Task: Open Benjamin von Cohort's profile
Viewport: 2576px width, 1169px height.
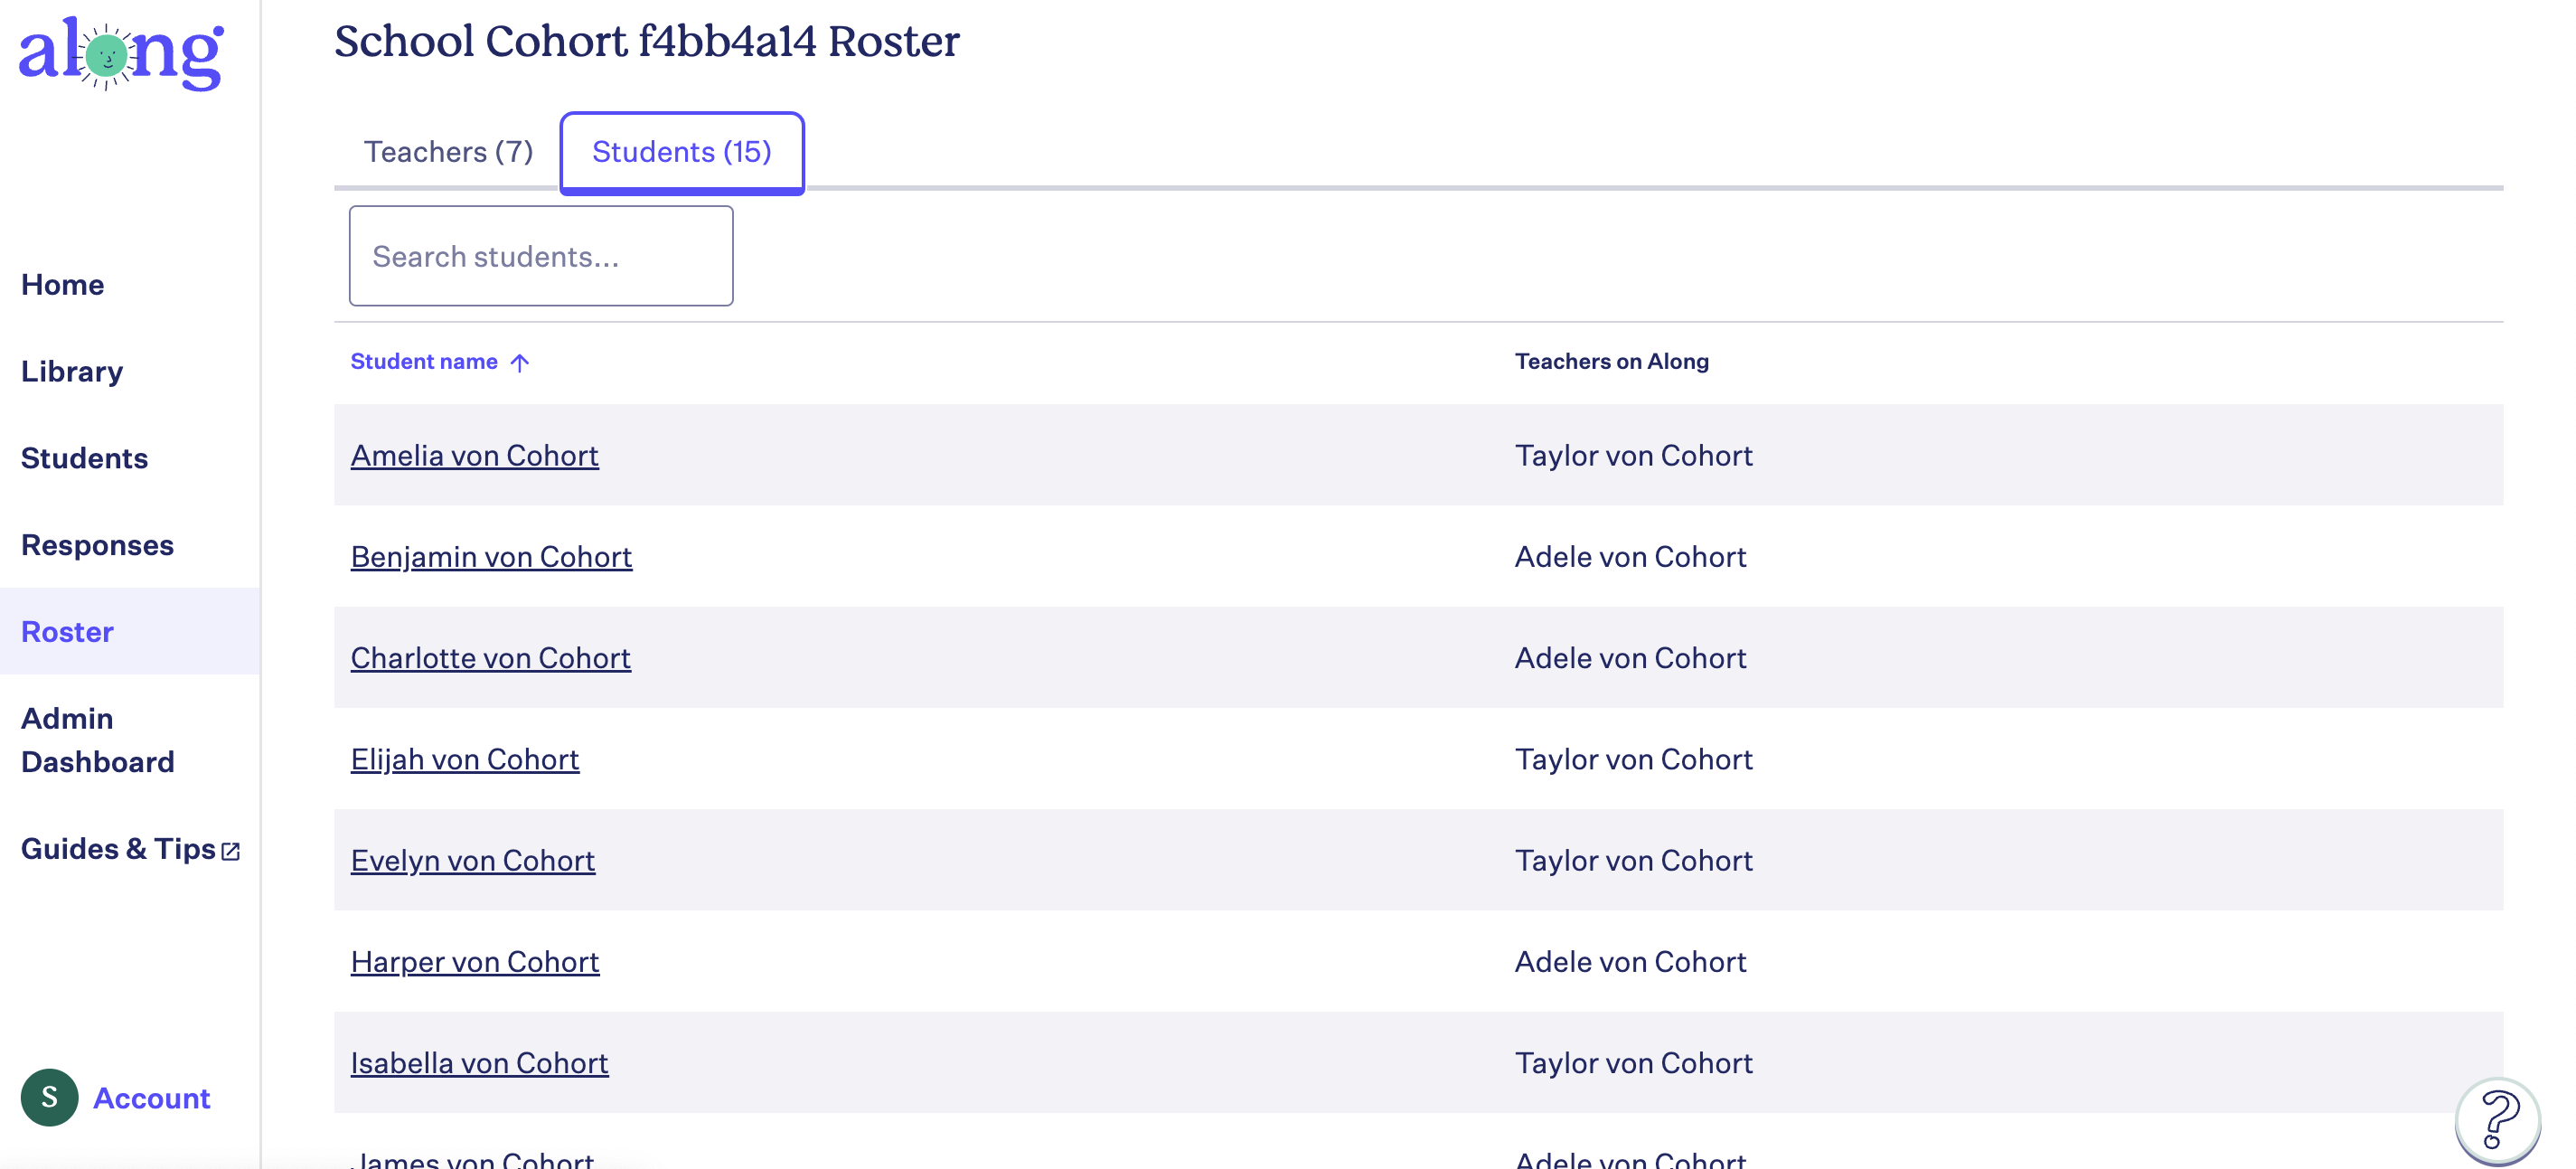Action: click(x=491, y=556)
